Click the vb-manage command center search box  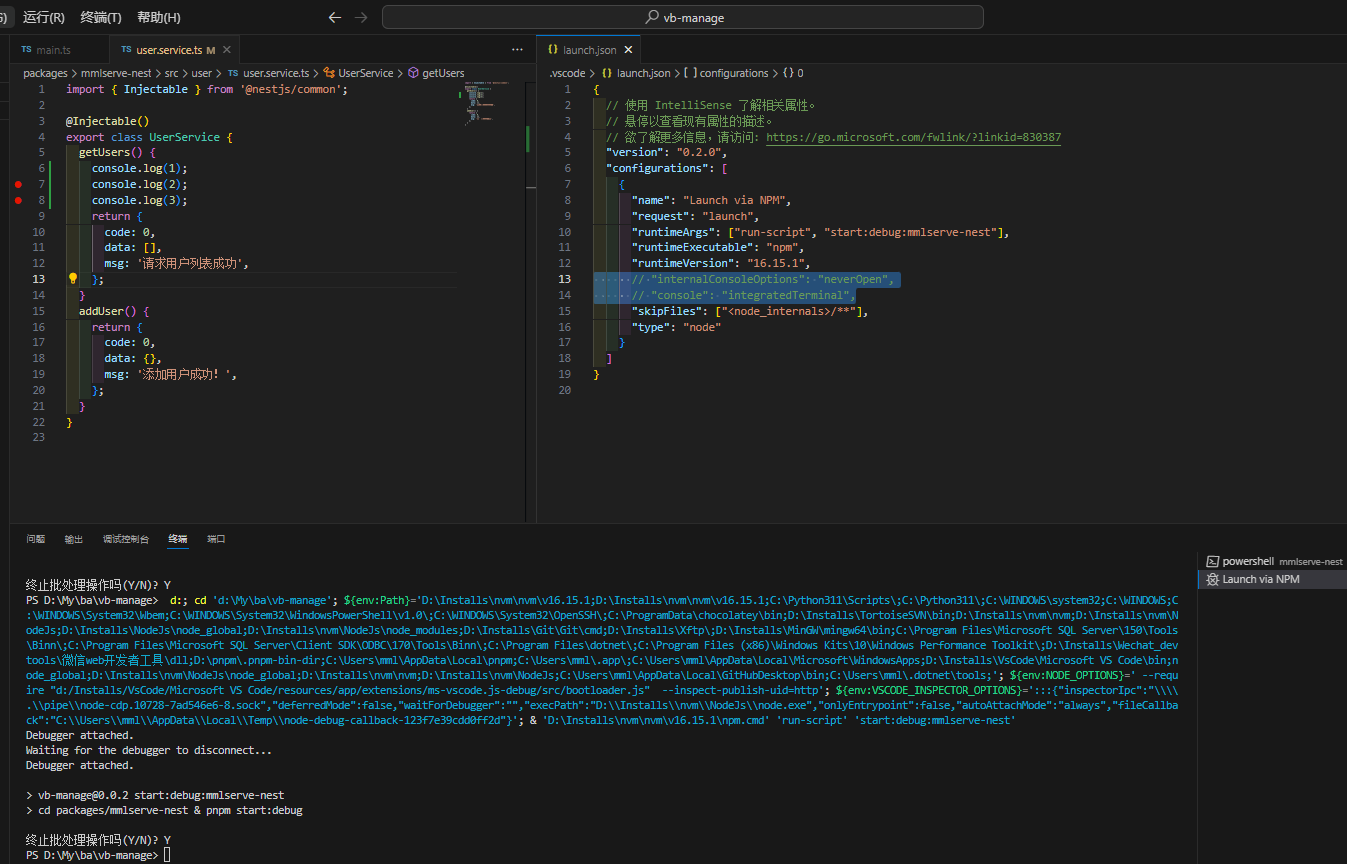coord(683,17)
